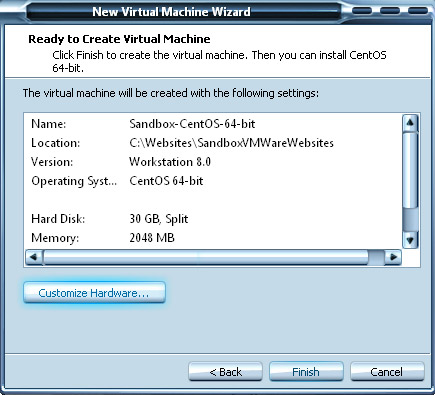Click the horizontal scroll right arrow
The width and height of the screenshot is (435, 395).
coord(393,257)
